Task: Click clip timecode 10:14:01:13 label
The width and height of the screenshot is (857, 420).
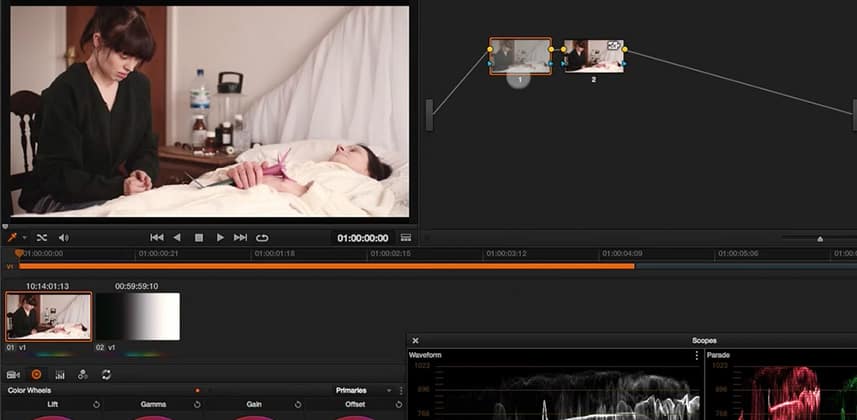Action: pos(48,286)
